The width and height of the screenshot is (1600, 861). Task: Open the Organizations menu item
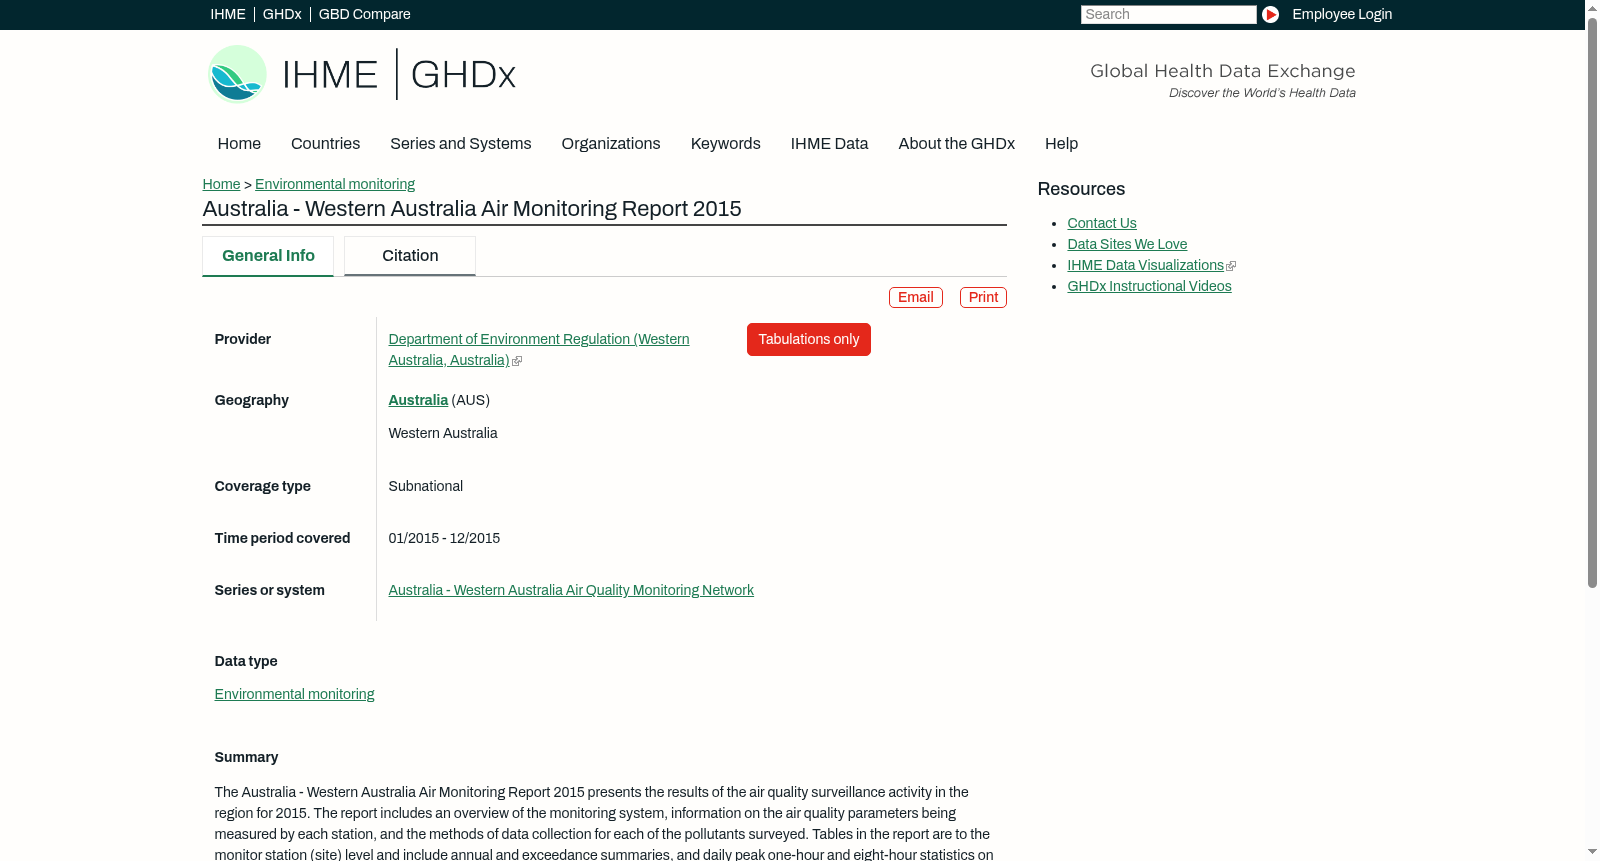(611, 144)
